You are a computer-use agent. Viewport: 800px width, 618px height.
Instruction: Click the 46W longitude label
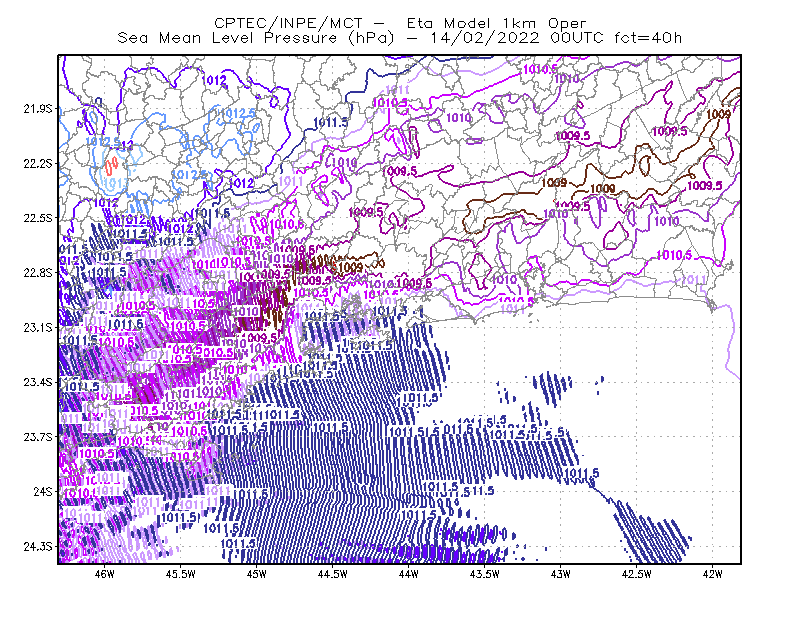click(x=105, y=574)
